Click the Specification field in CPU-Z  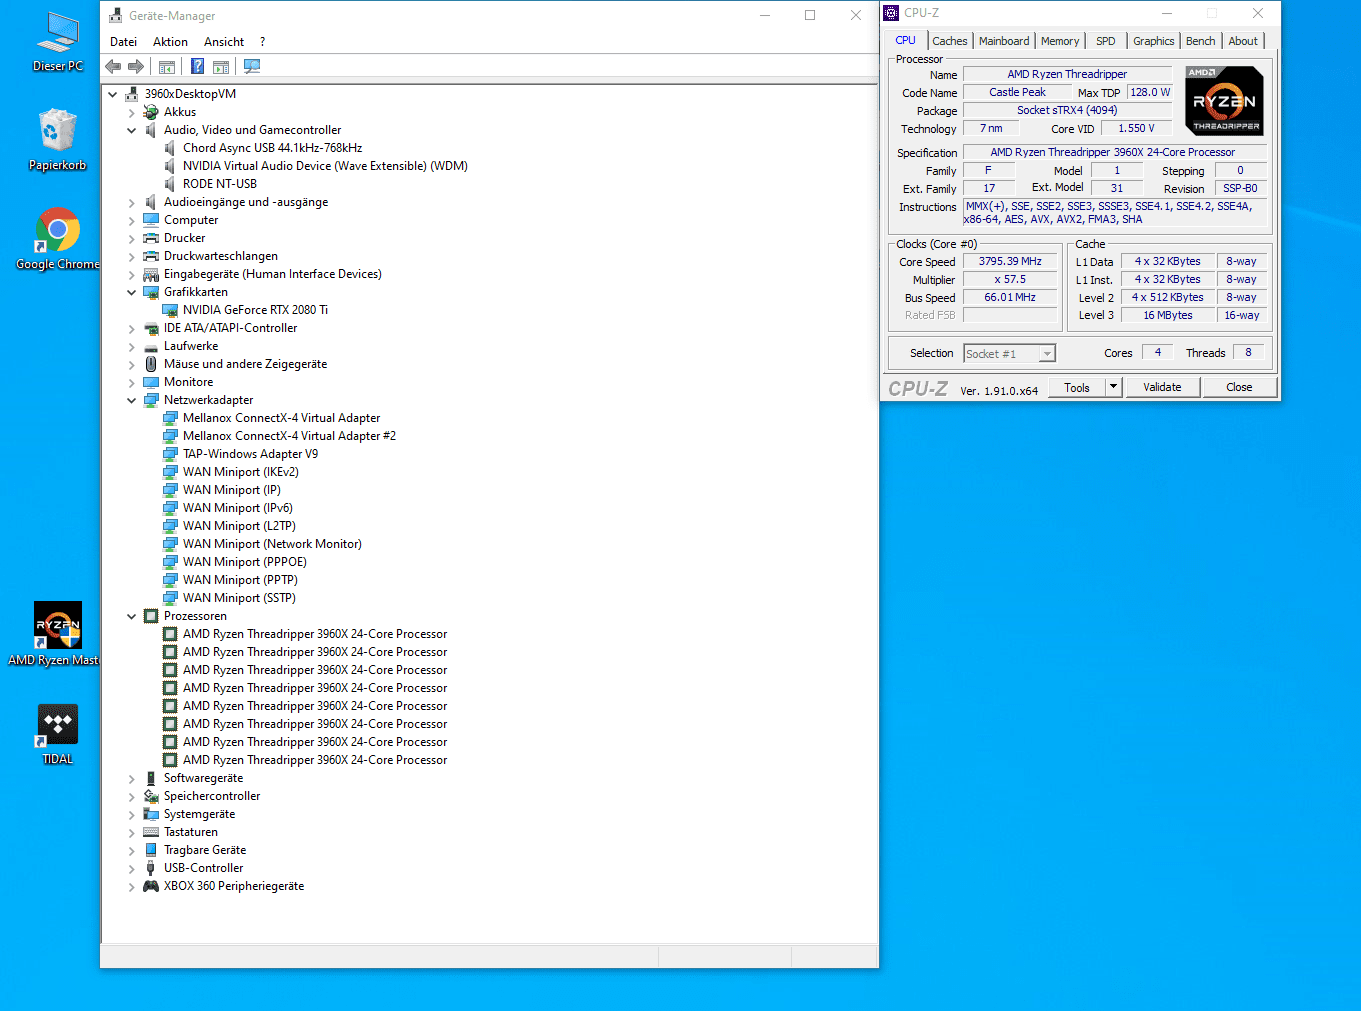(1113, 152)
